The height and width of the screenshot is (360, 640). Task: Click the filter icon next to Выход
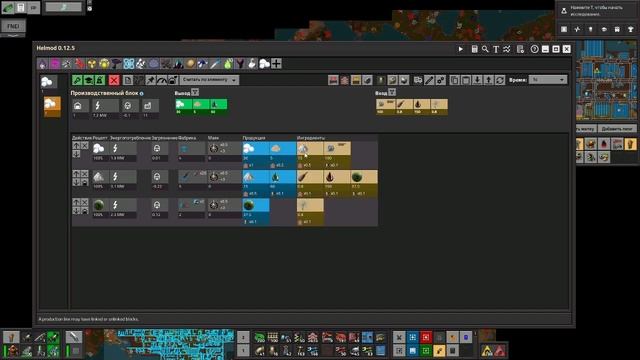pos(195,93)
